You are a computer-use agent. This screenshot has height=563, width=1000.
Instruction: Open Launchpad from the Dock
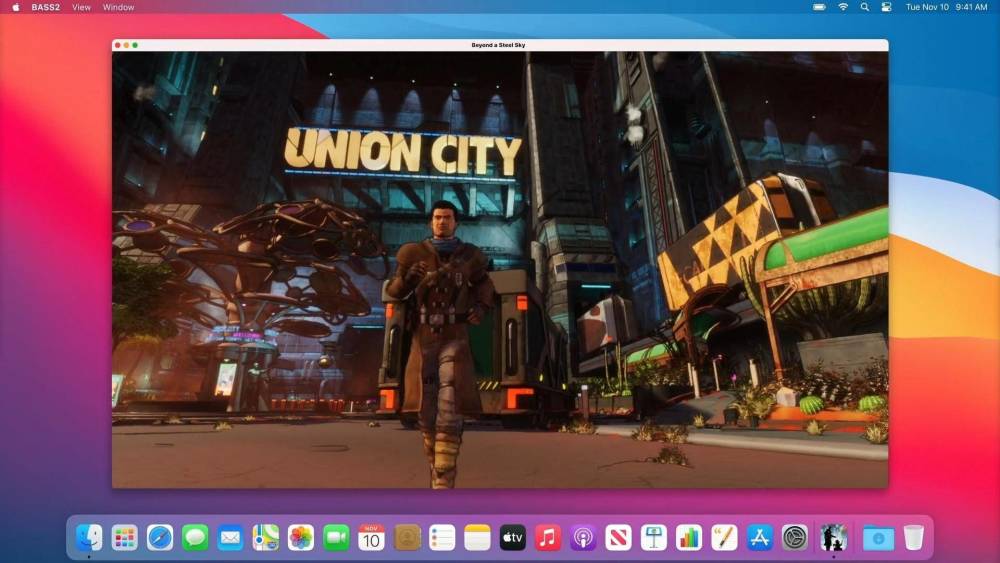click(x=124, y=537)
